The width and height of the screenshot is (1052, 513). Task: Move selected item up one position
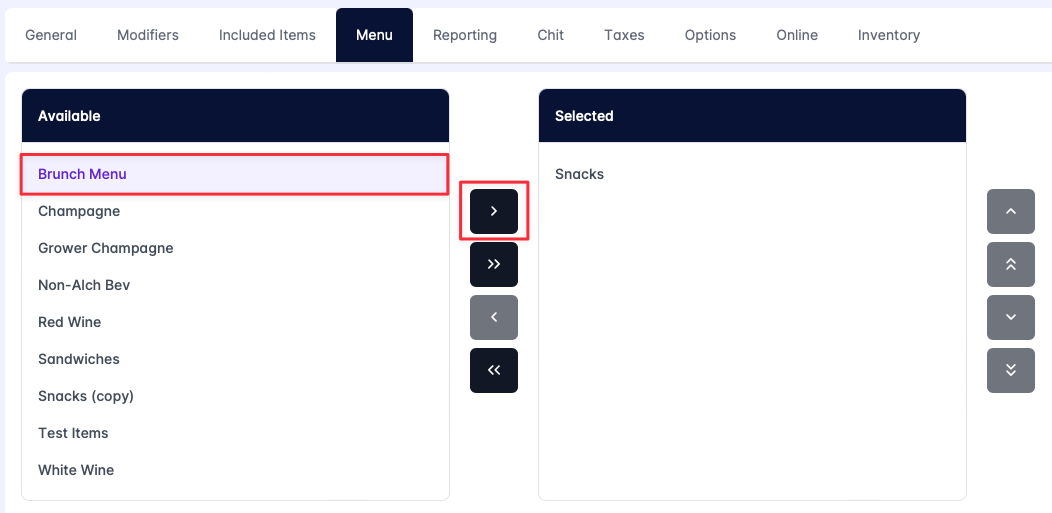pyautogui.click(x=1010, y=211)
